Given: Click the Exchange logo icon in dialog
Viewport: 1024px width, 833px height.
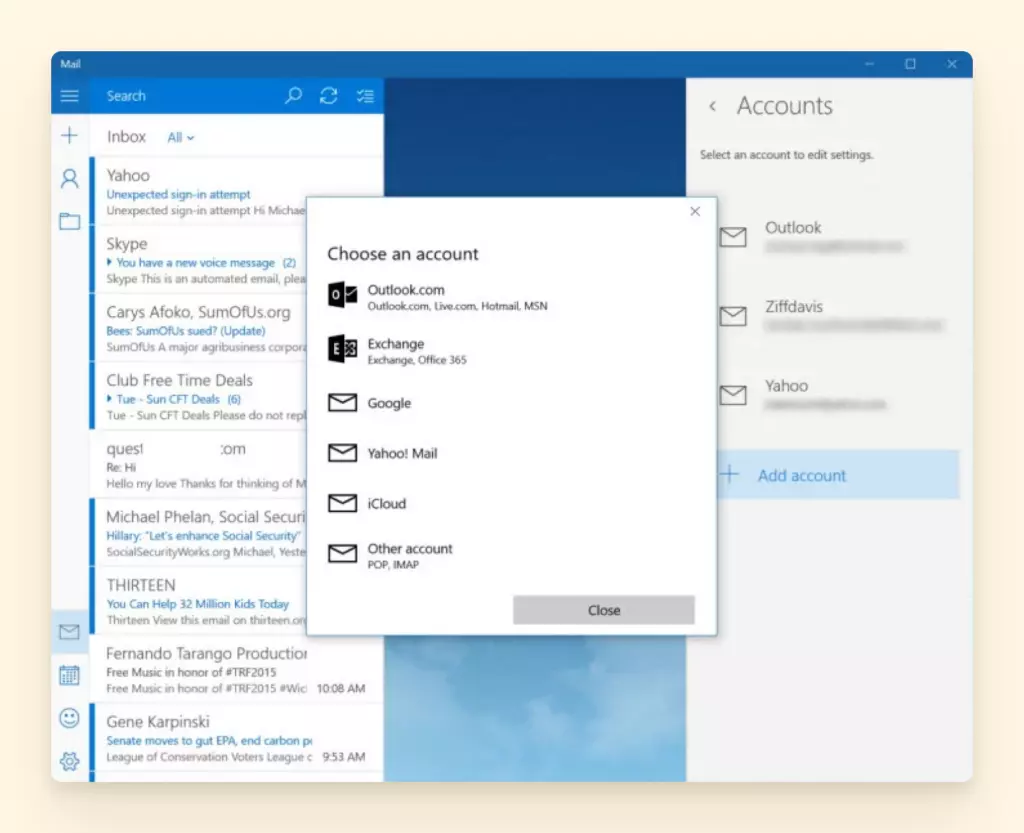Looking at the screenshot, I should point(342,349).
